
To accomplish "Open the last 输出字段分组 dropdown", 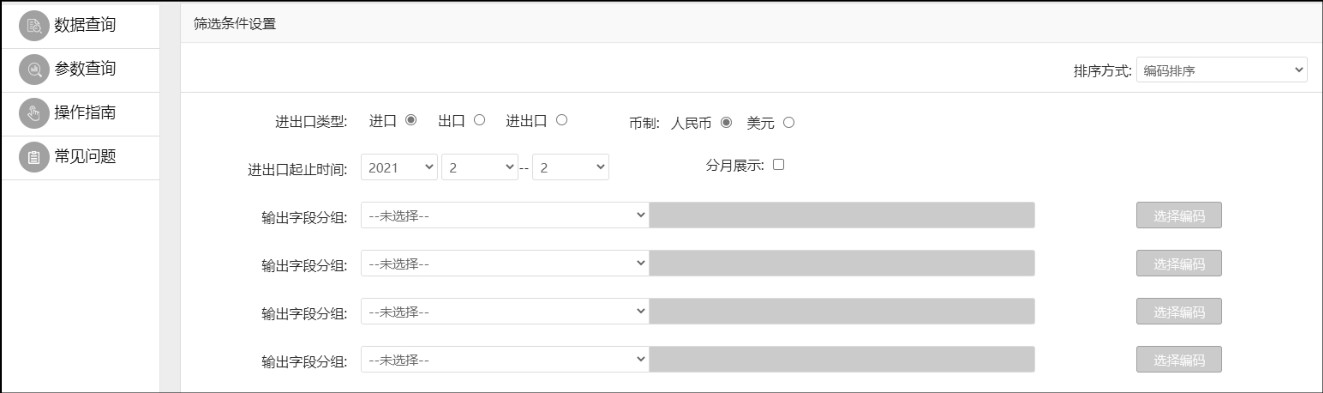I will [x=505, y=359].
